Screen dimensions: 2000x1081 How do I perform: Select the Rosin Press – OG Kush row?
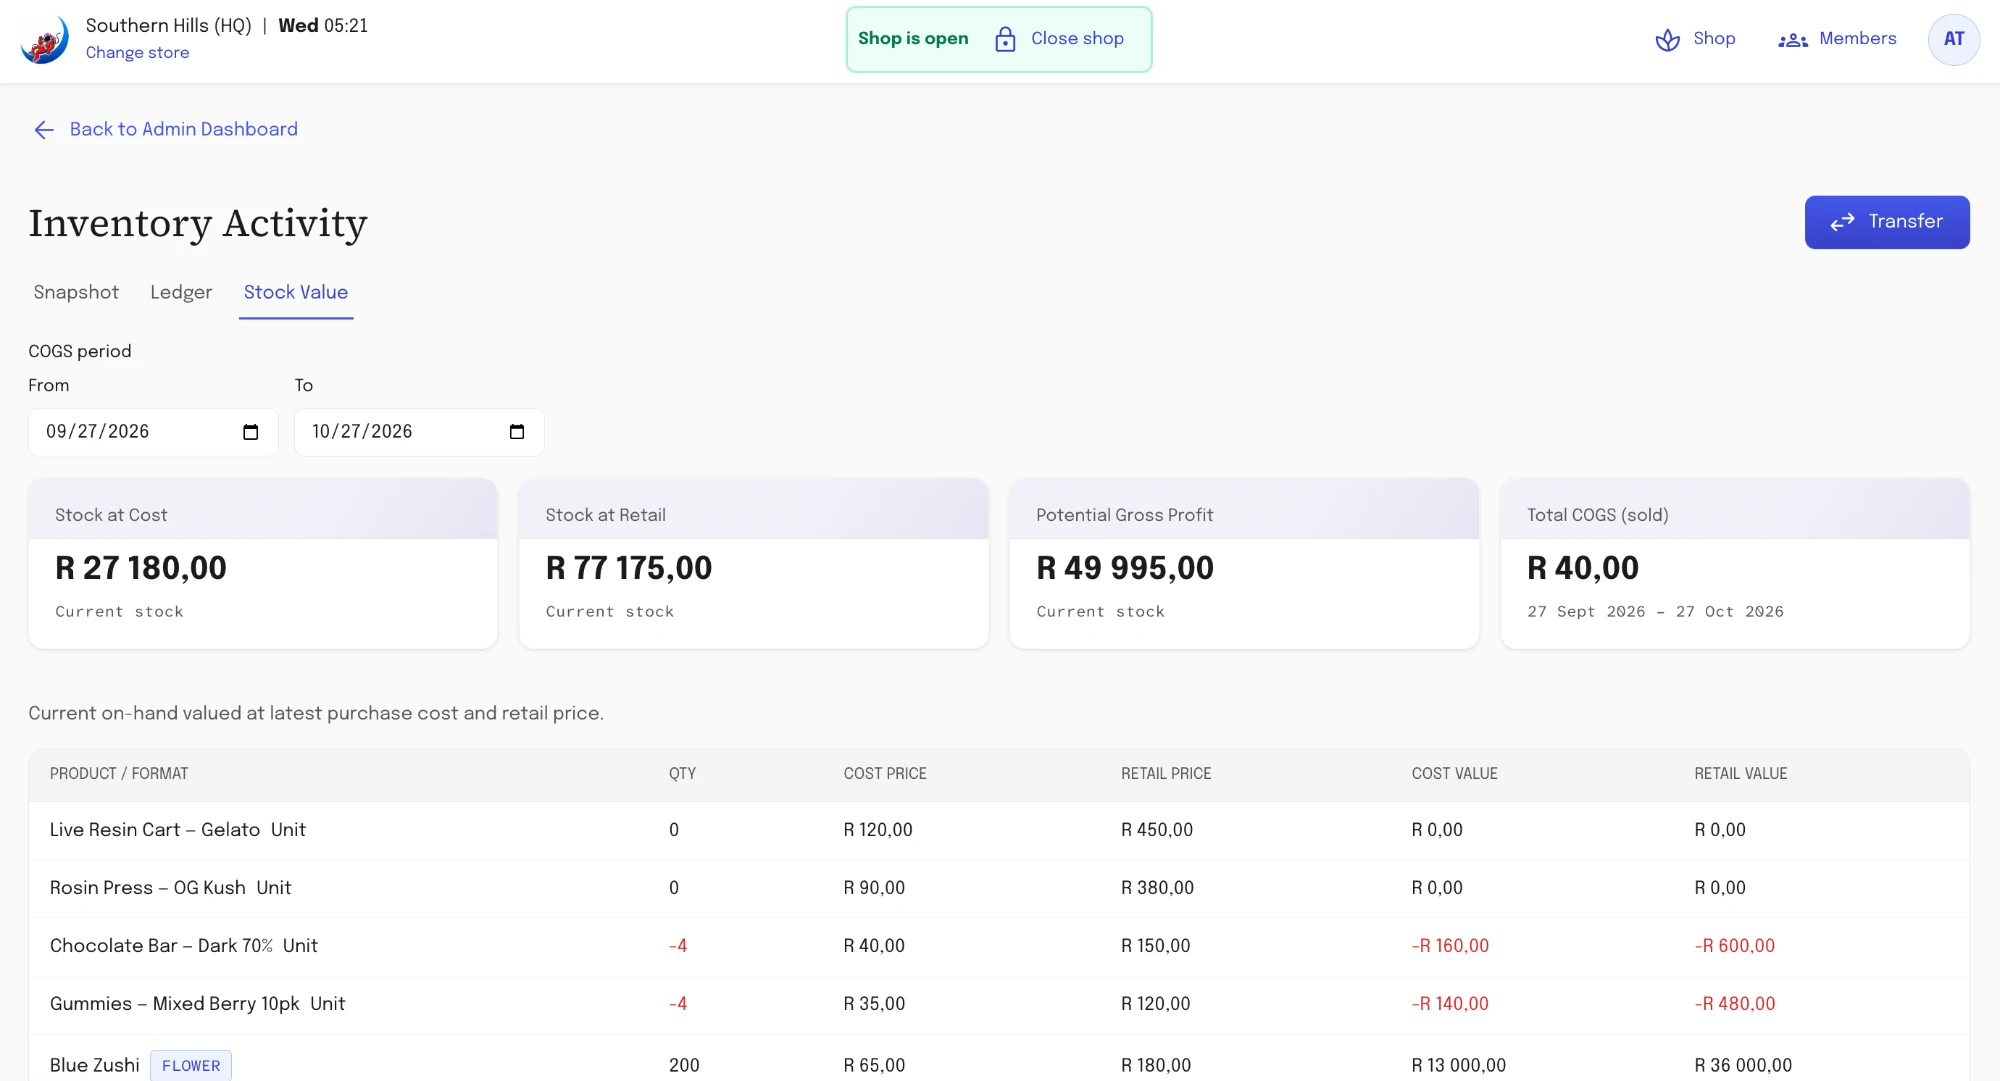tap(999, 888)
